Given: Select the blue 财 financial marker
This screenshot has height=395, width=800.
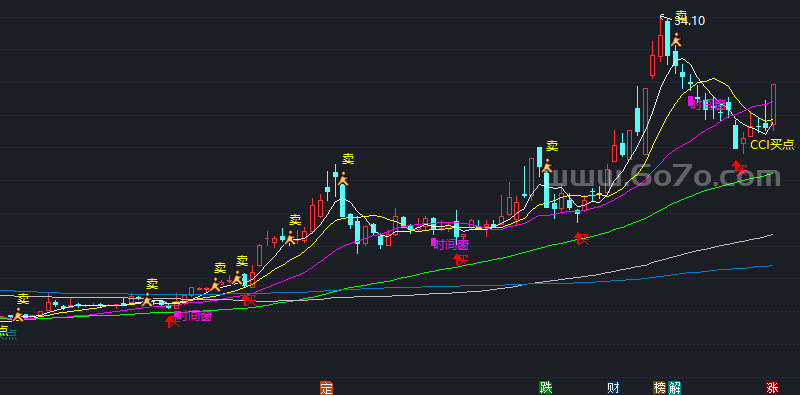Looking at the screenshot, I should pyautogui.click(x=613, y=388).
